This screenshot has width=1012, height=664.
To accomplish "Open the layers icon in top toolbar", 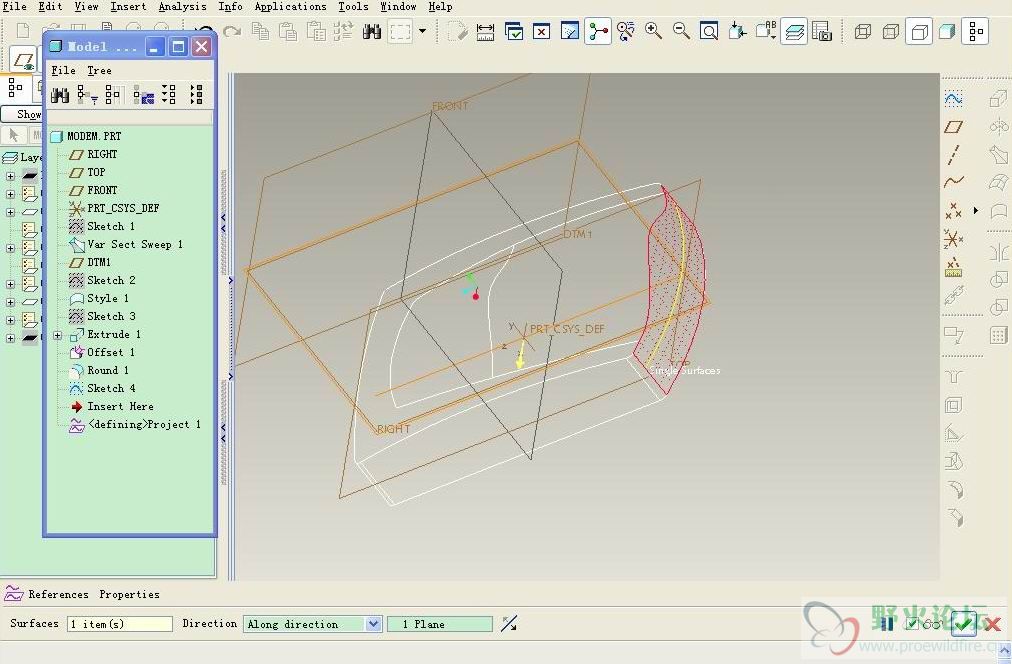I will 794,31.
